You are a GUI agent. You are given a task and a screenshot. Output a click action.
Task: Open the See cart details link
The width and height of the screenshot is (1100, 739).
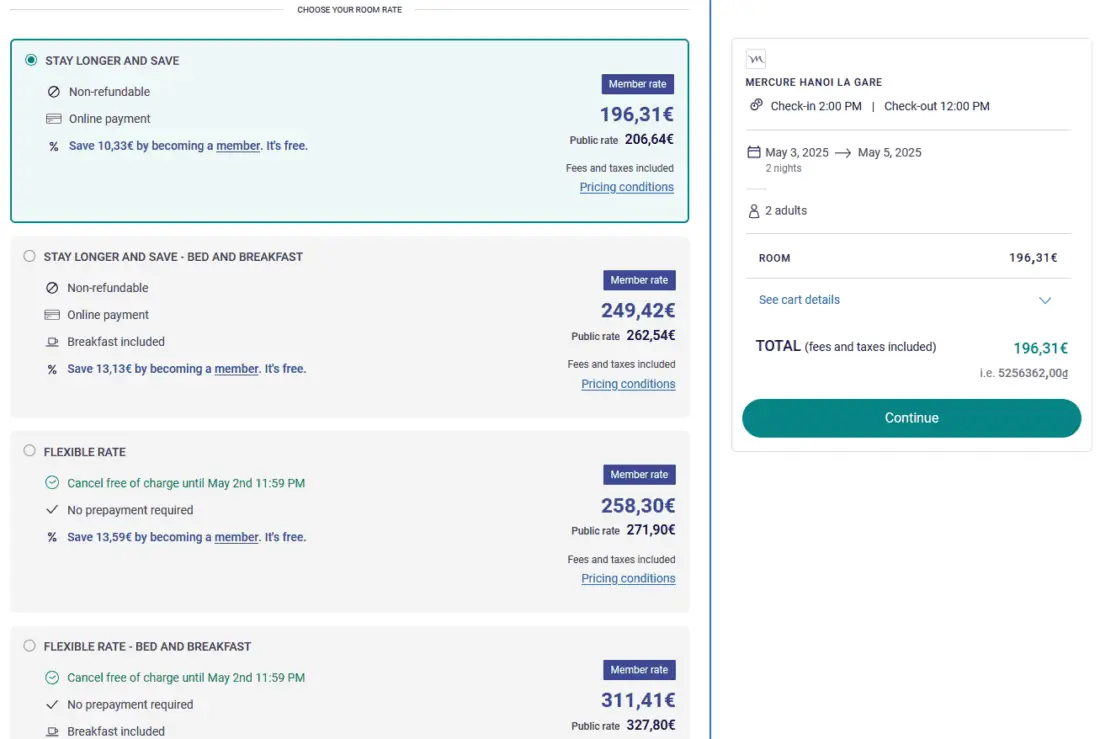799,300
